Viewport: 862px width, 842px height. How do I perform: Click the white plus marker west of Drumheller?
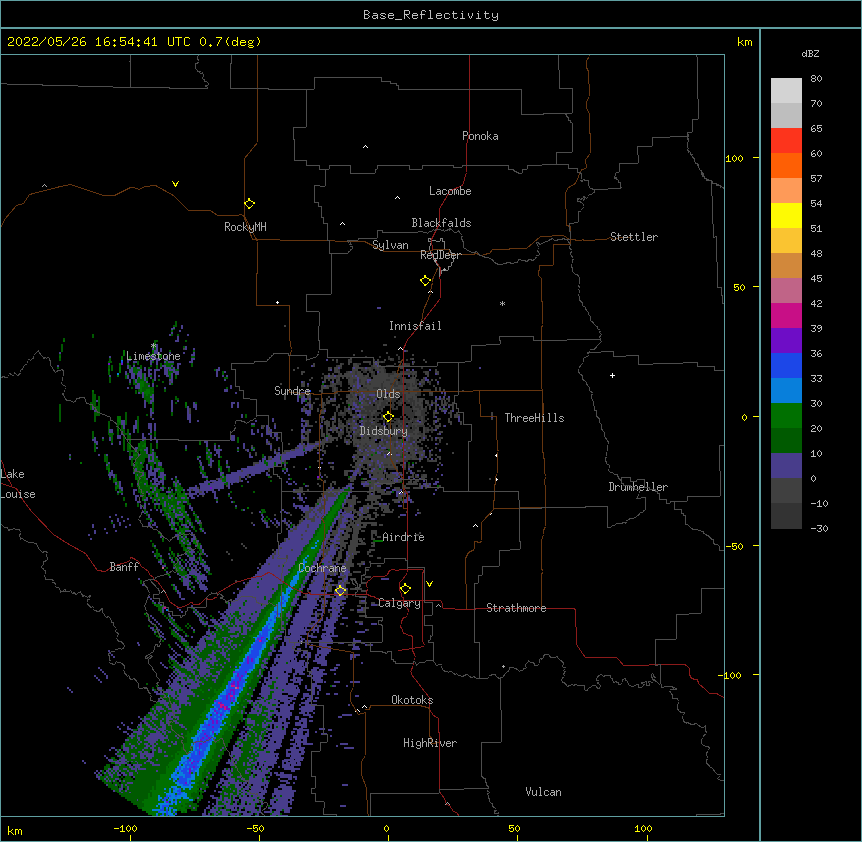click(x=612, y=375)
